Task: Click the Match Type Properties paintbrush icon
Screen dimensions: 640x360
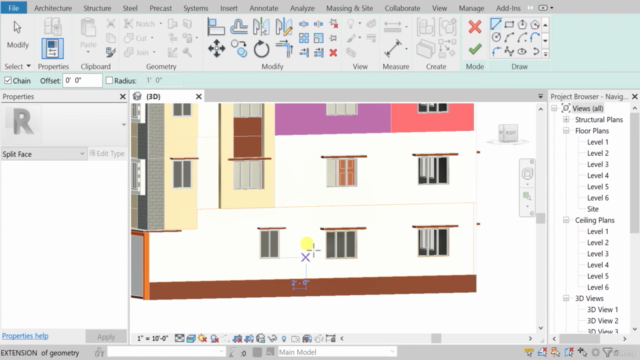Action: 111,52
